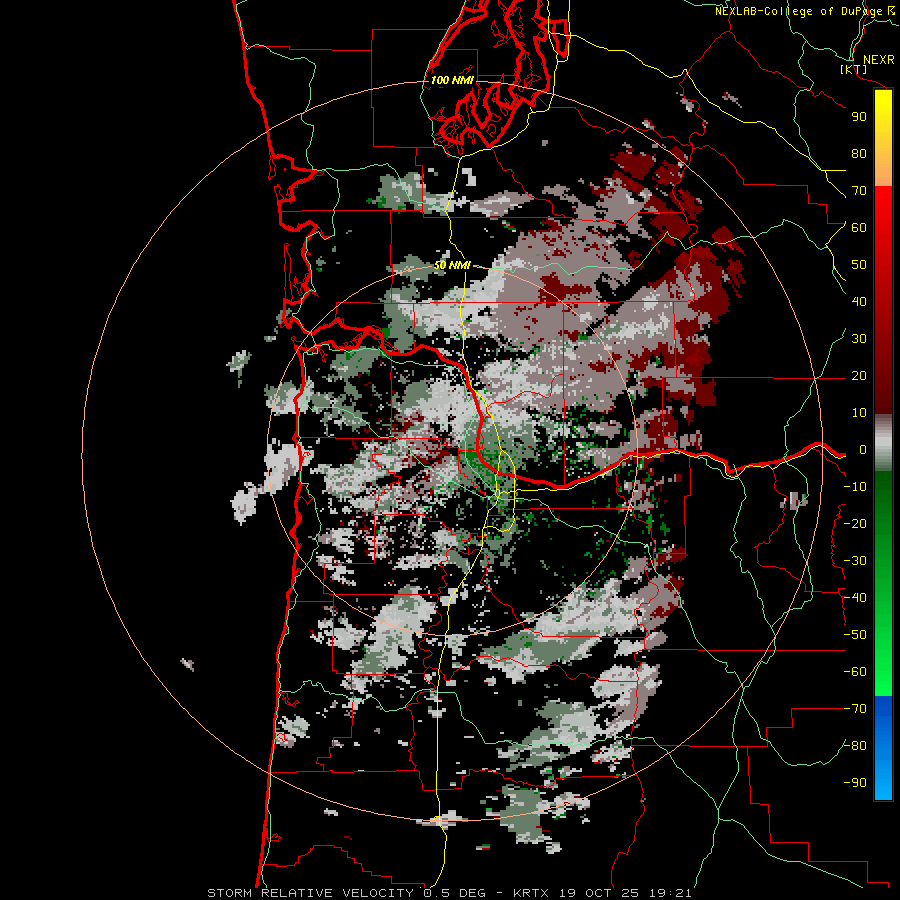Click the 'STORM RELATIVE VELOCITY 0.5 DEG' caption
The width and height of the screenshot is (900, 900).
tap(346, 893)
